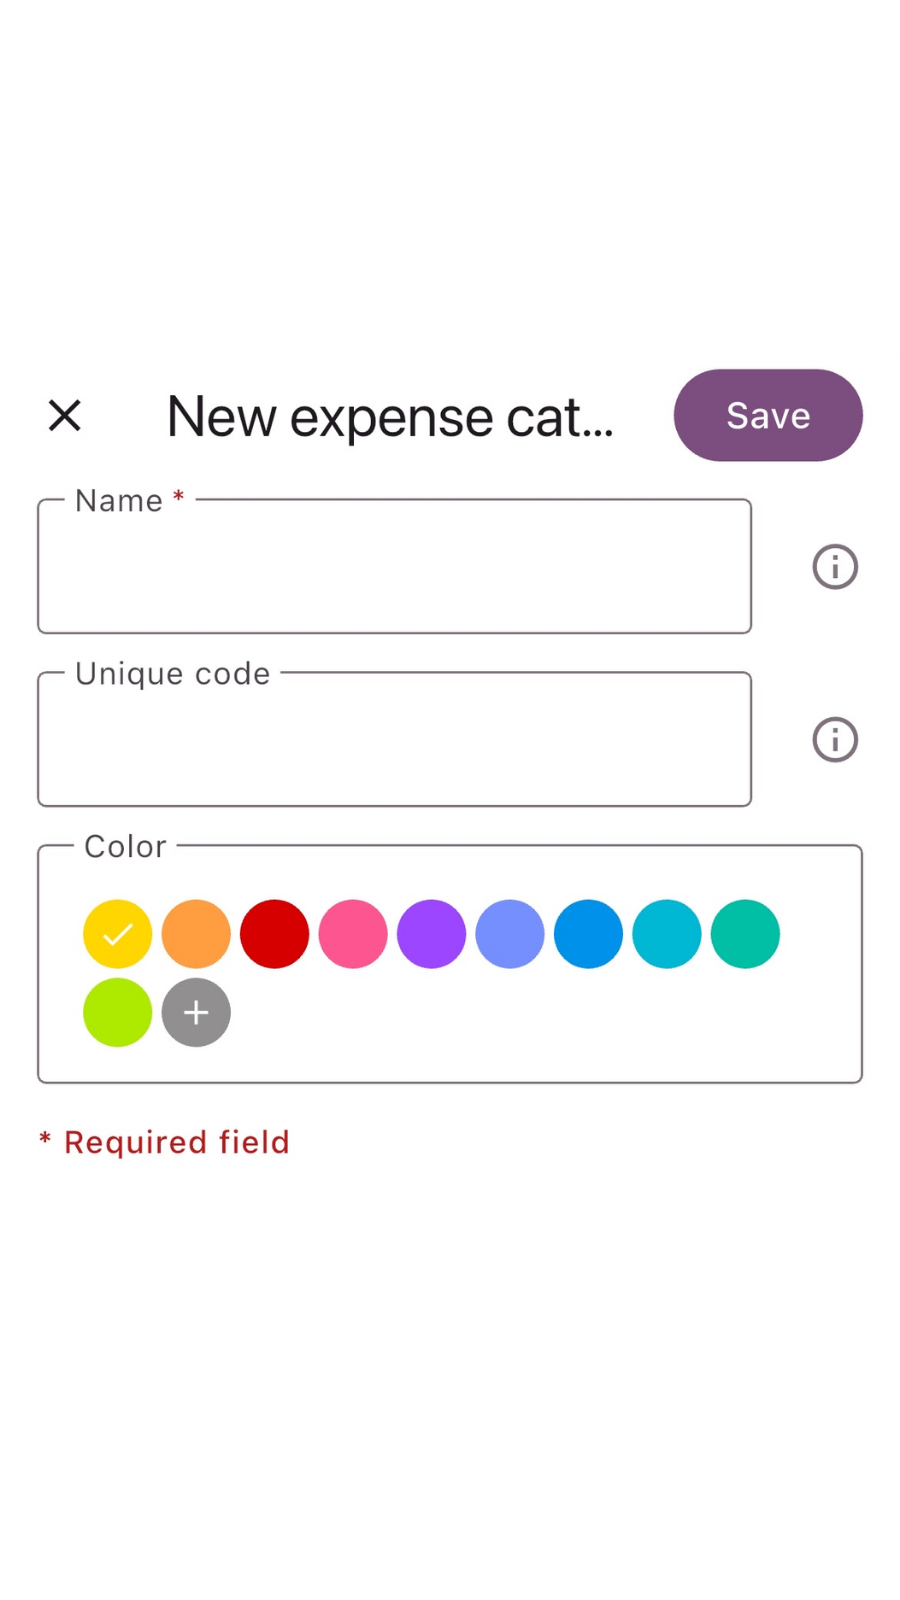Choose the orange category color

pyautogui.click(x=196, y=934)
